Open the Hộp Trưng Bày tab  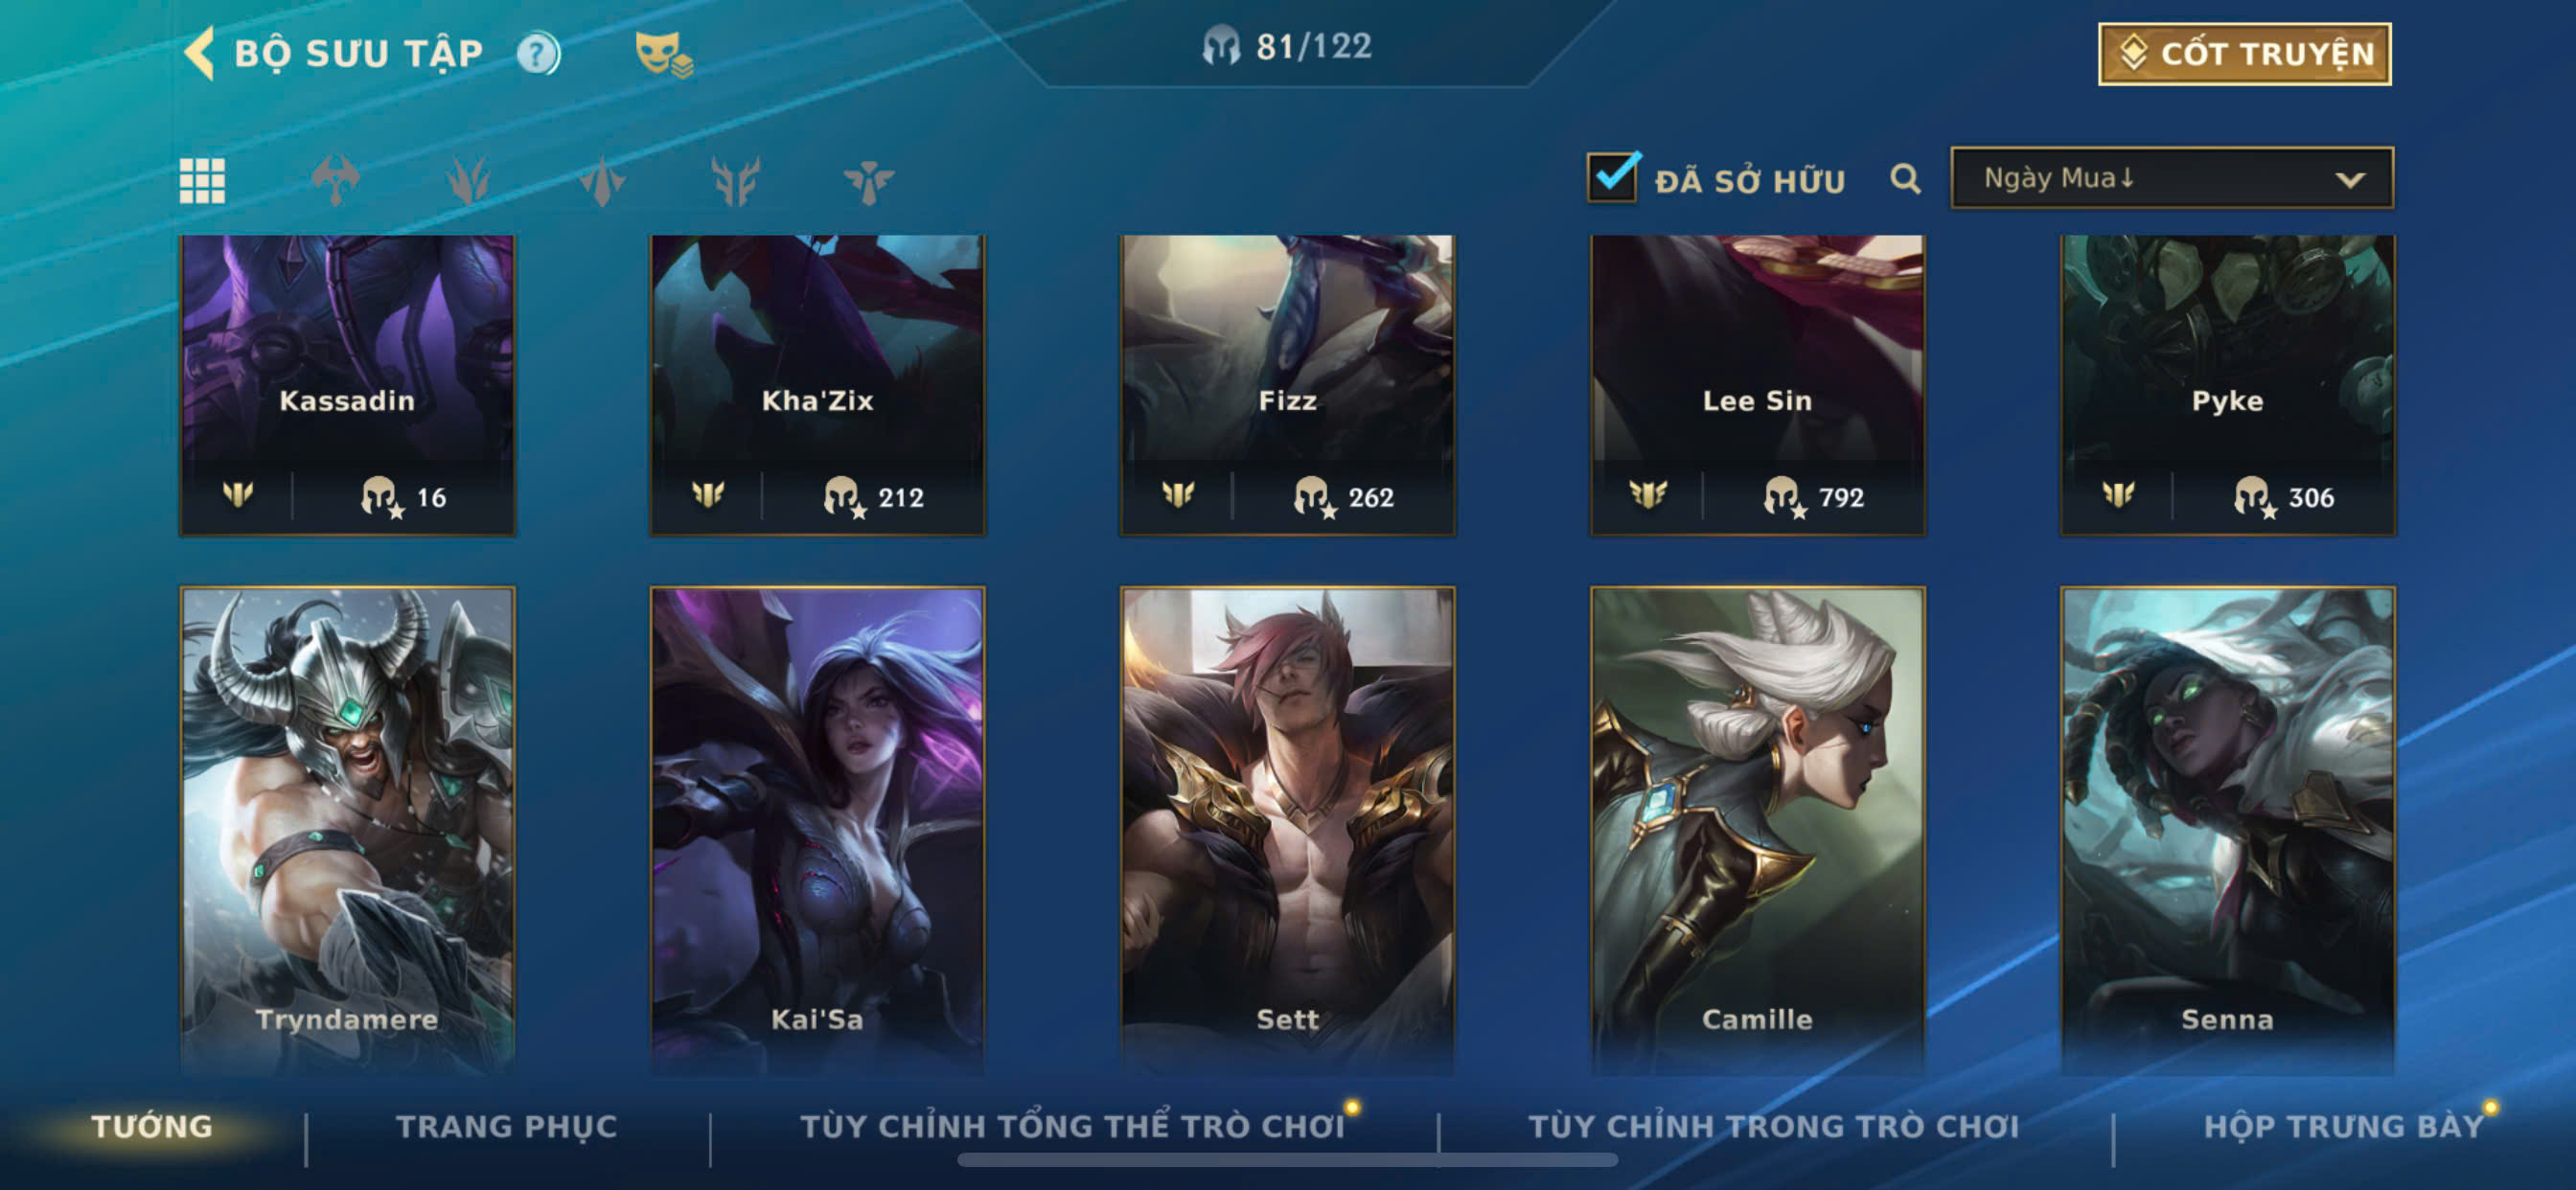2344,1126
